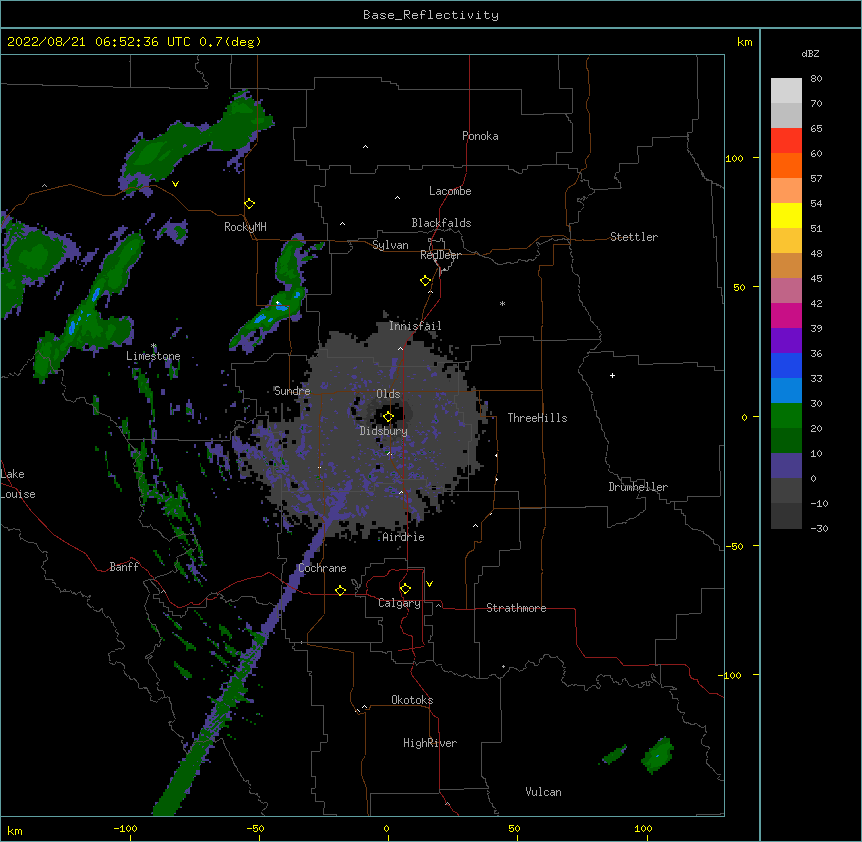Pick the orange 60-57 dBZ legend swatch

coord(786,165)
